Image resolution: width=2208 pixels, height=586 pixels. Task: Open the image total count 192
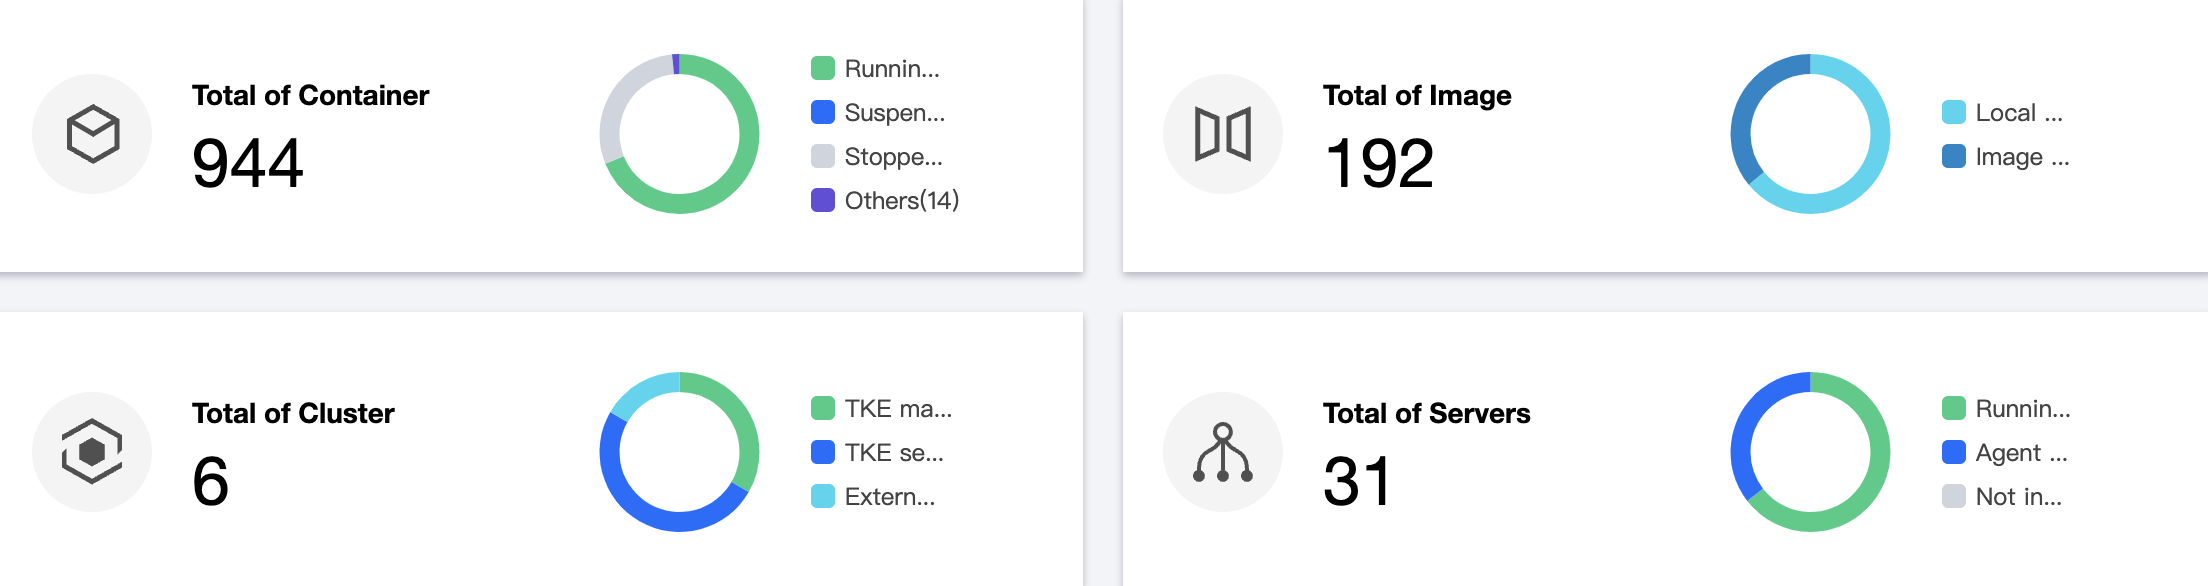1378,164
